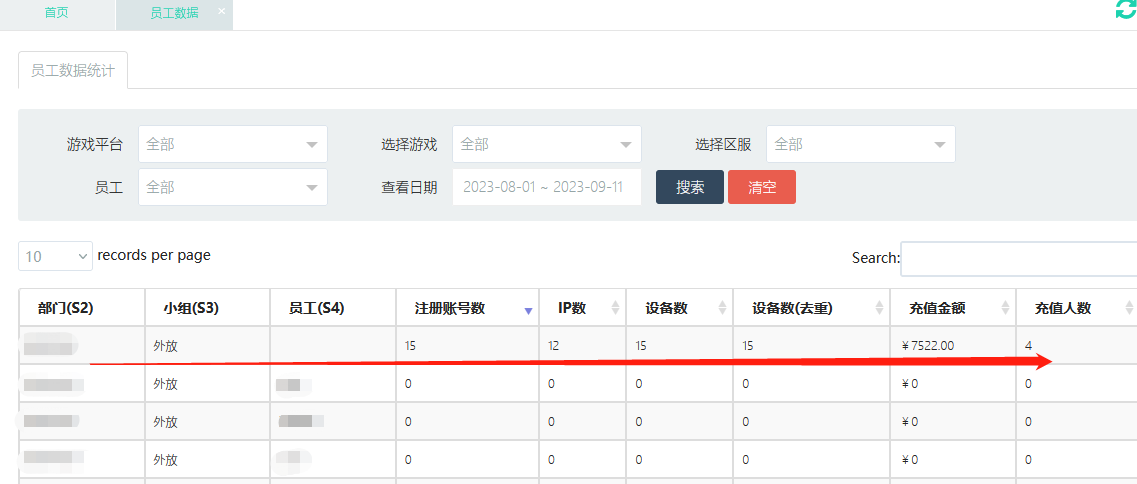Close the 员工数据 tab
The width and height of the screenshot is (1137, 484).
coord(221,11)
